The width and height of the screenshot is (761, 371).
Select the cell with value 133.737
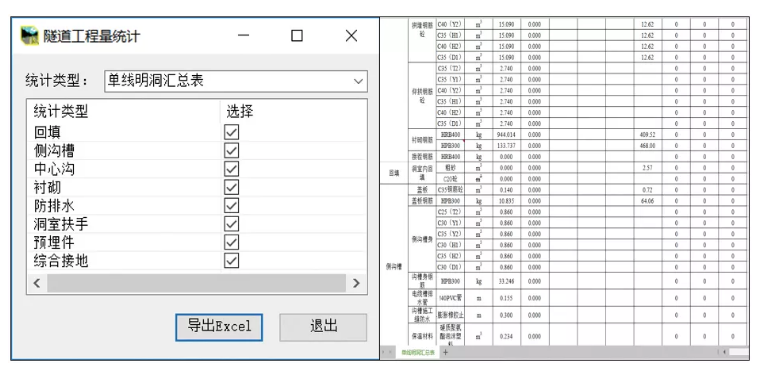(x=507, y=146)
